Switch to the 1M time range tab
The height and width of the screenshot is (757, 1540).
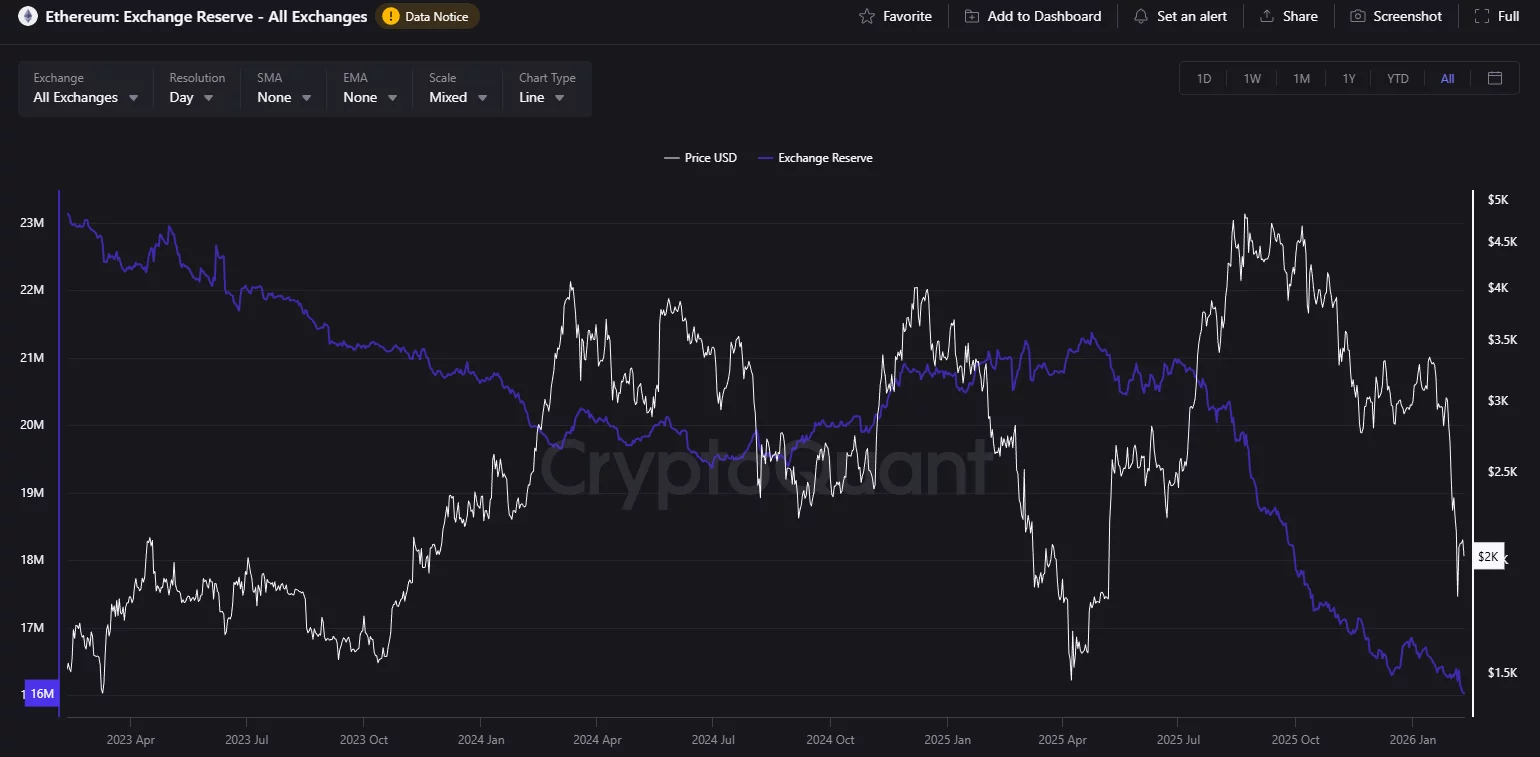pos(1301,77)
